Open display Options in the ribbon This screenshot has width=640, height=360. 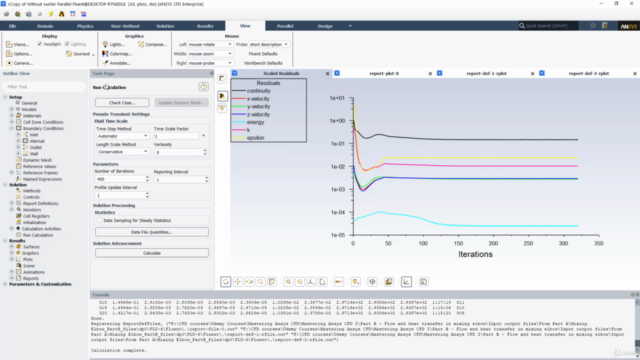coord(19,53)
